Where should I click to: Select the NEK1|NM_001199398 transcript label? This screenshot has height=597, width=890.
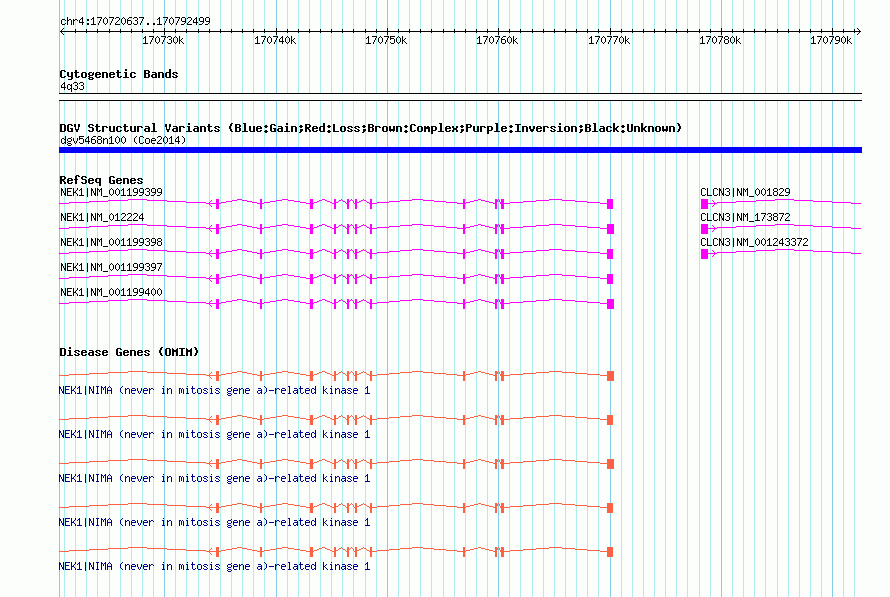[x=111, y=242]
